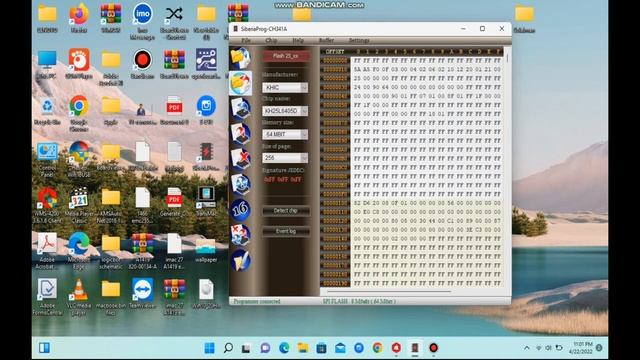Viewport: 640px width, 360px height.
Task: Open Windows Start menu on taskbar
Action: click(x=209, y=348)
